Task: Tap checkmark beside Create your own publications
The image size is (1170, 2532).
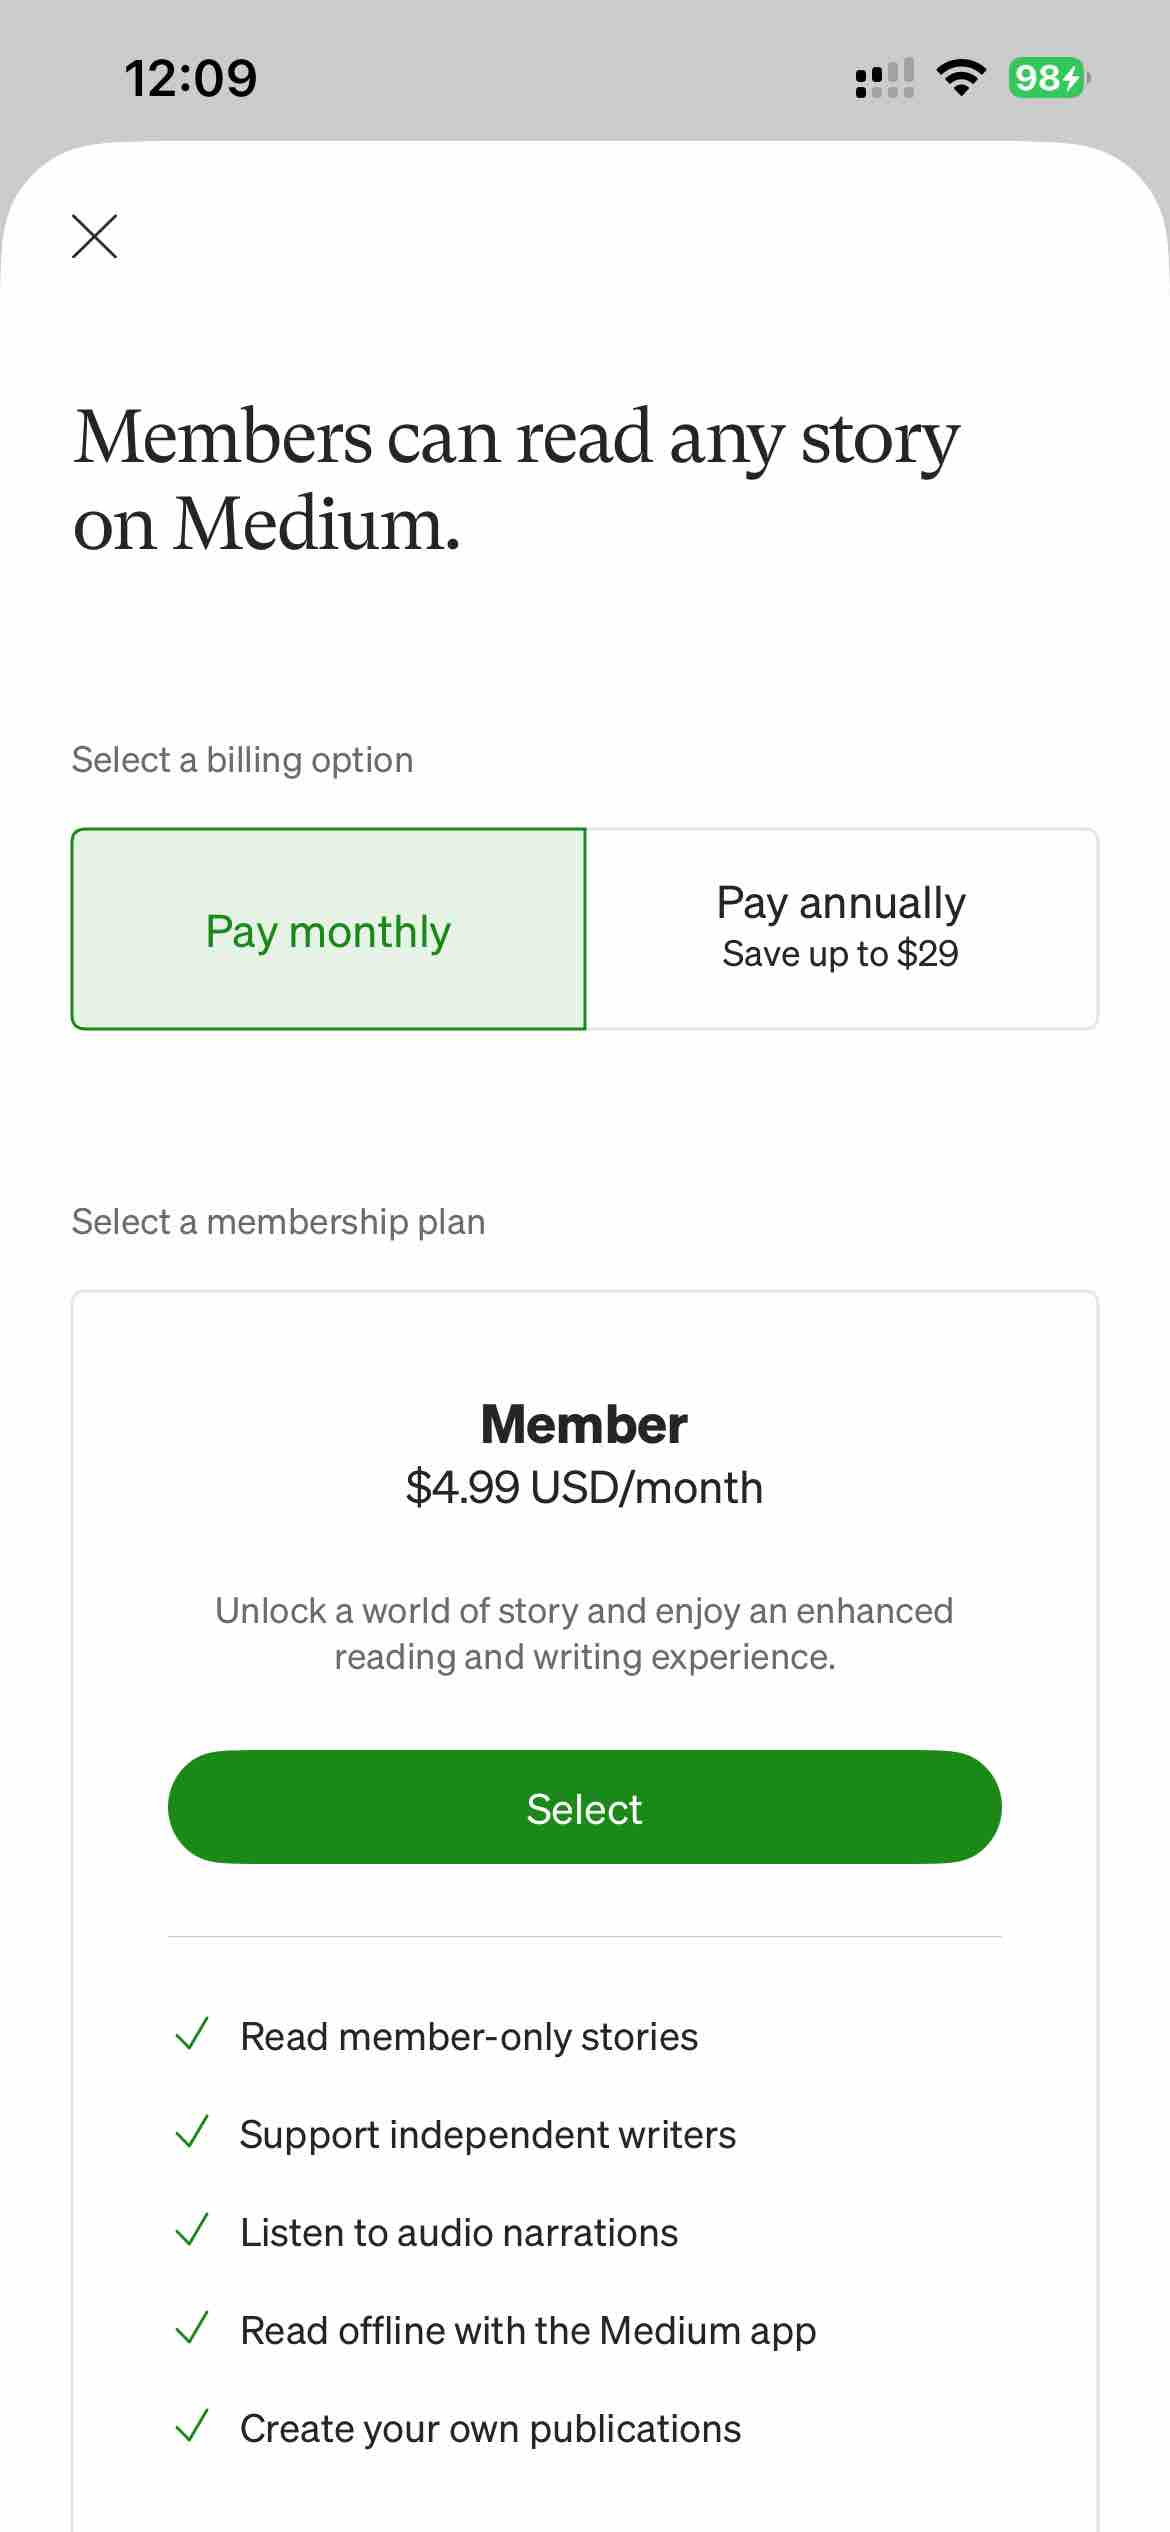Action: click(x=191, y=2426)
